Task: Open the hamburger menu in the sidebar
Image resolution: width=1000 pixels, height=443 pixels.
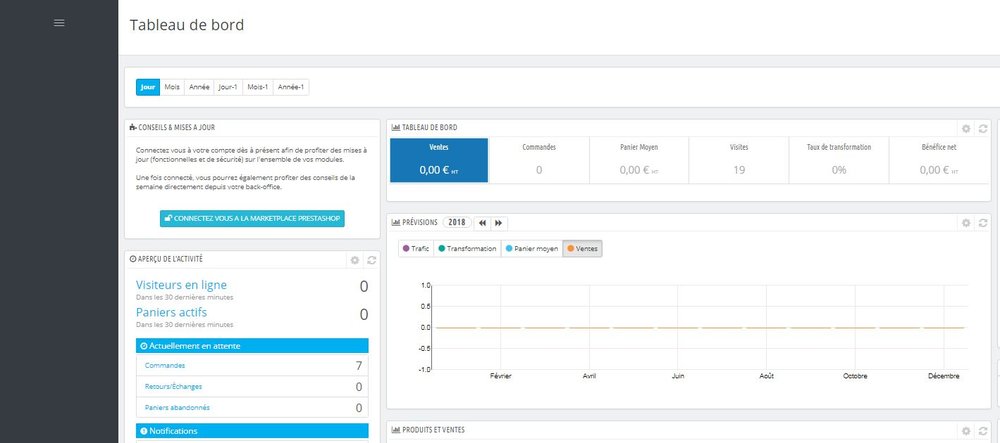Action: (59, 23)
